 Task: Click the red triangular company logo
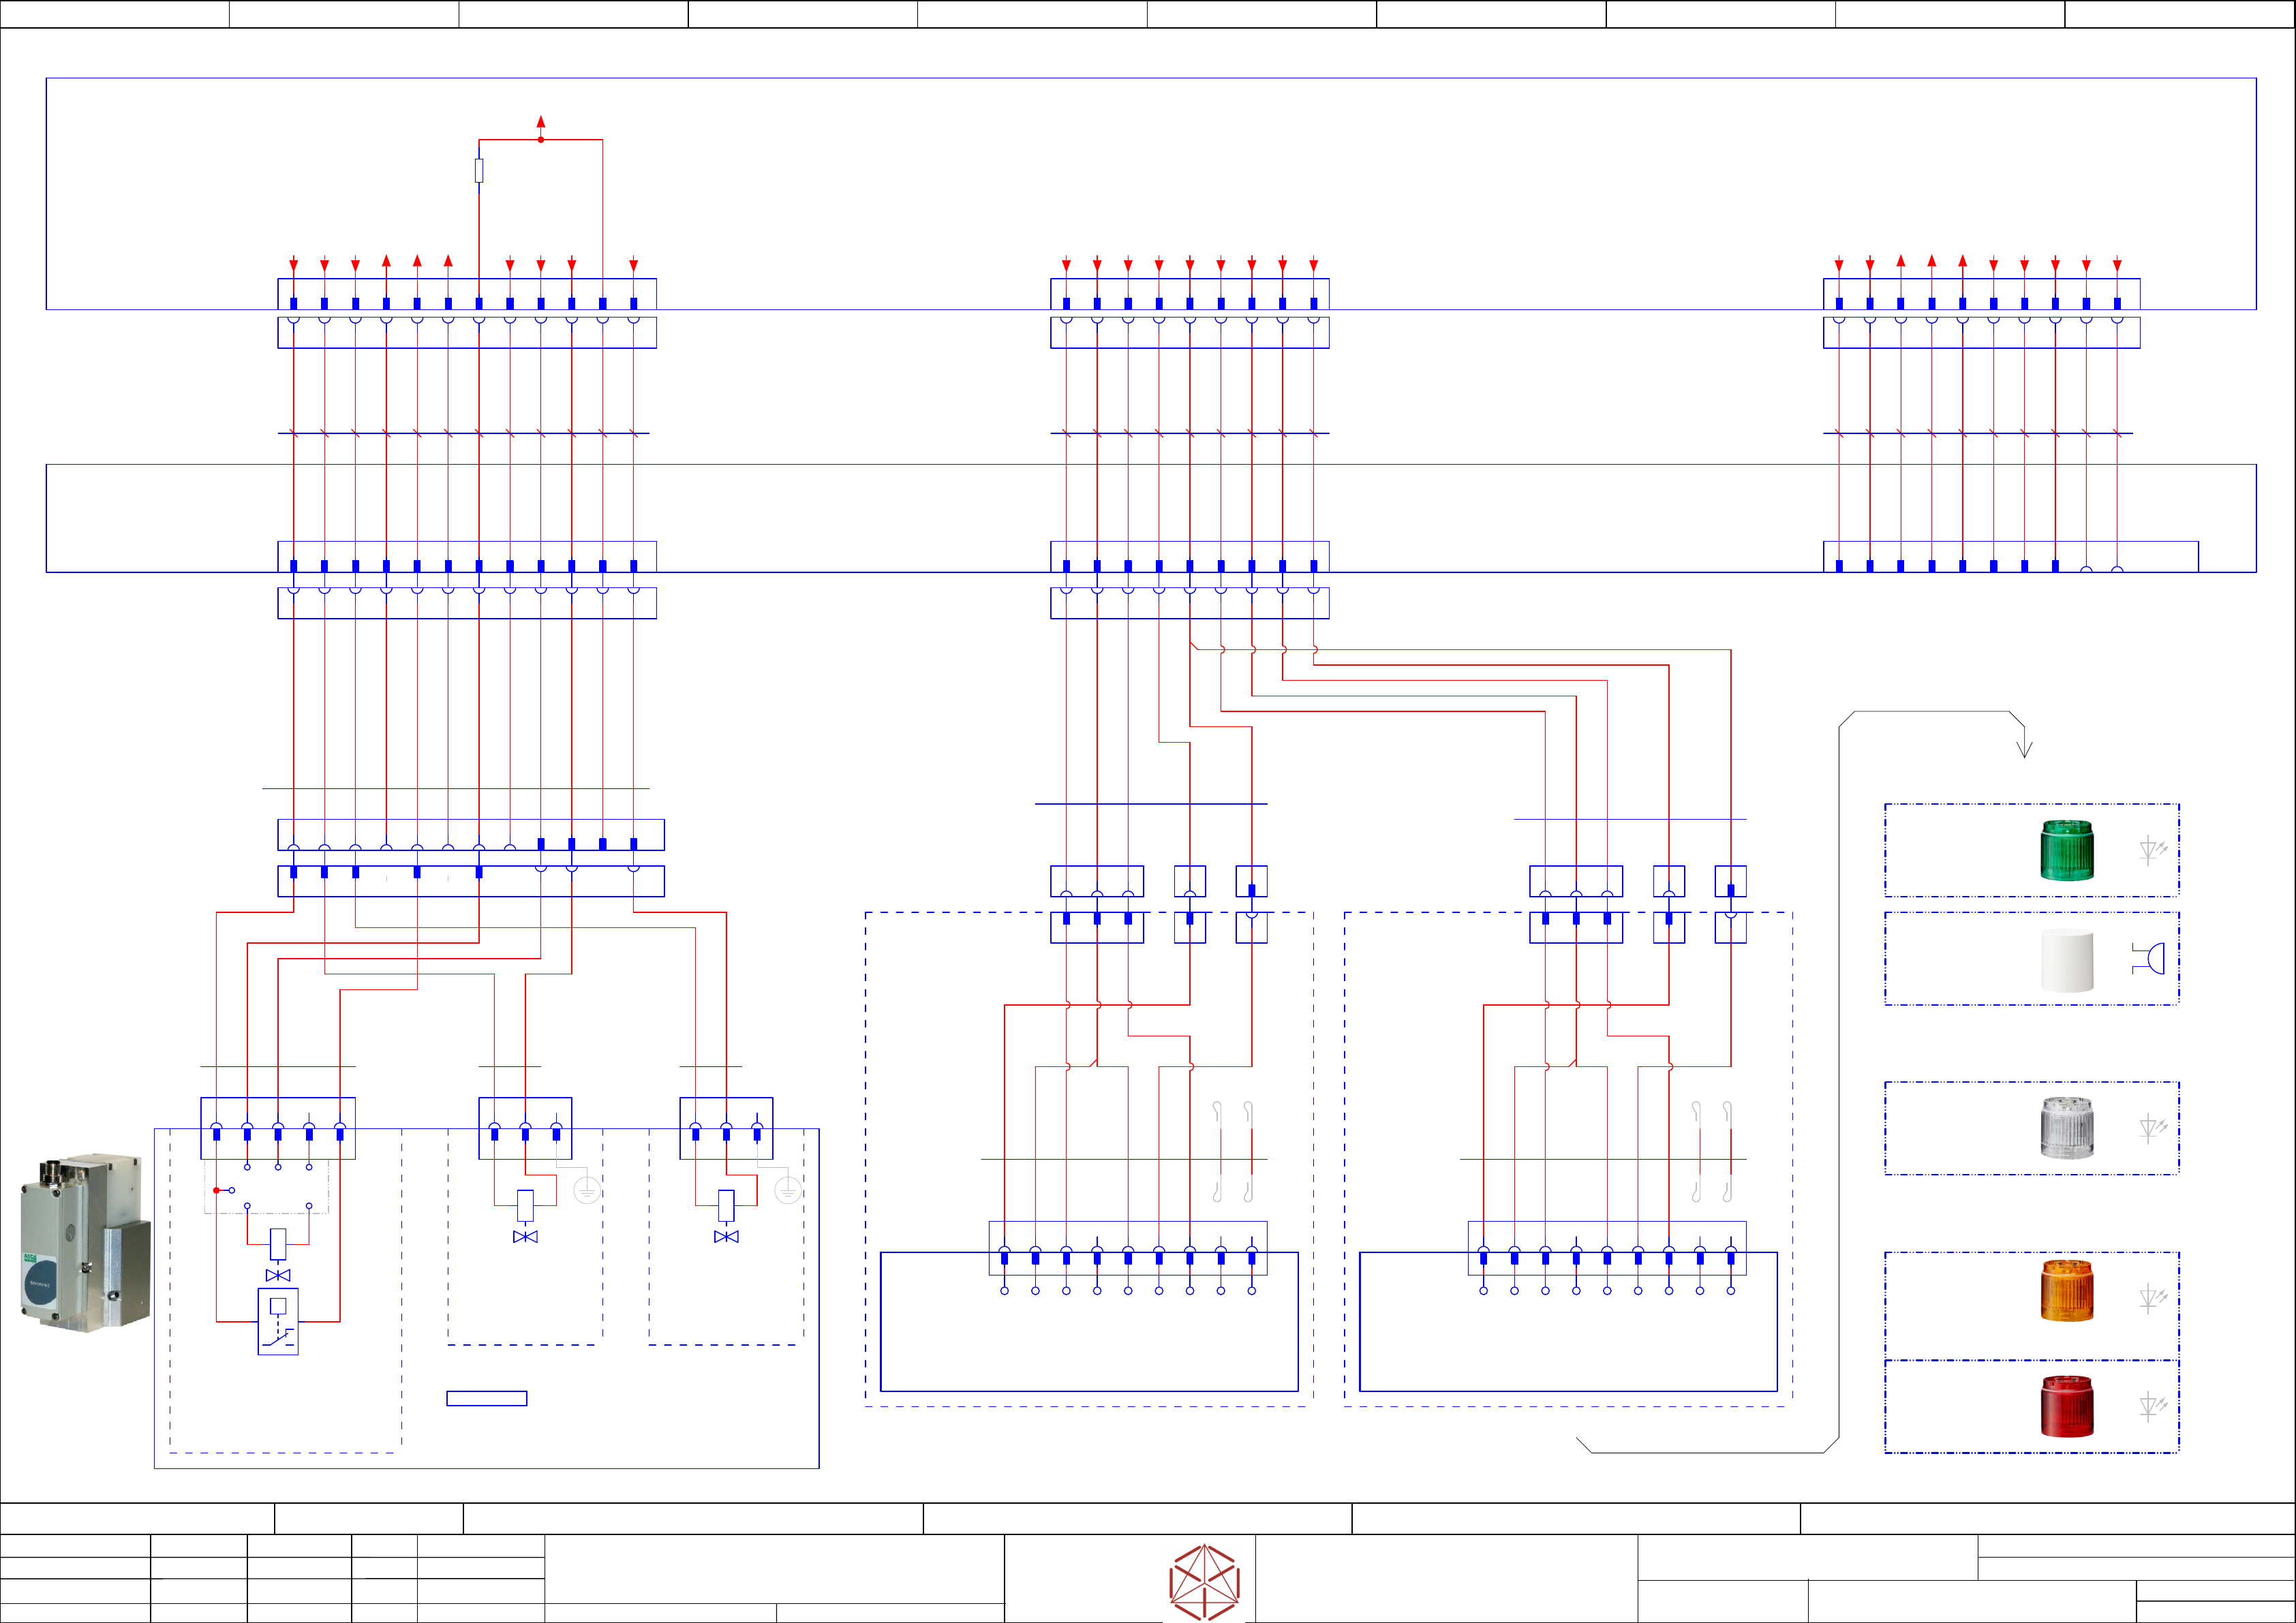[1205, 1583]
